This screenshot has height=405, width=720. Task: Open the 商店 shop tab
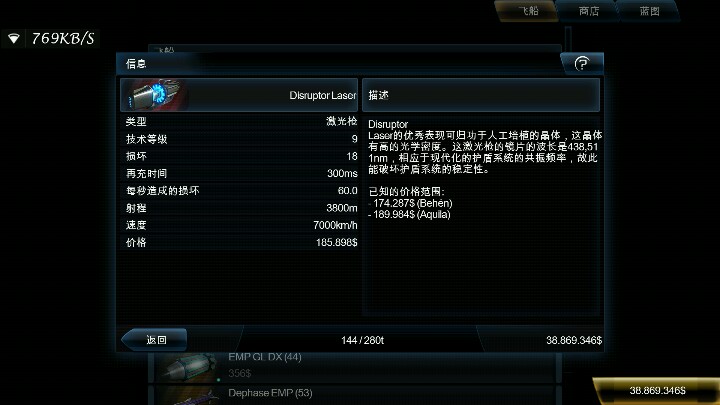pyautogui.click(x=588, y=11)
